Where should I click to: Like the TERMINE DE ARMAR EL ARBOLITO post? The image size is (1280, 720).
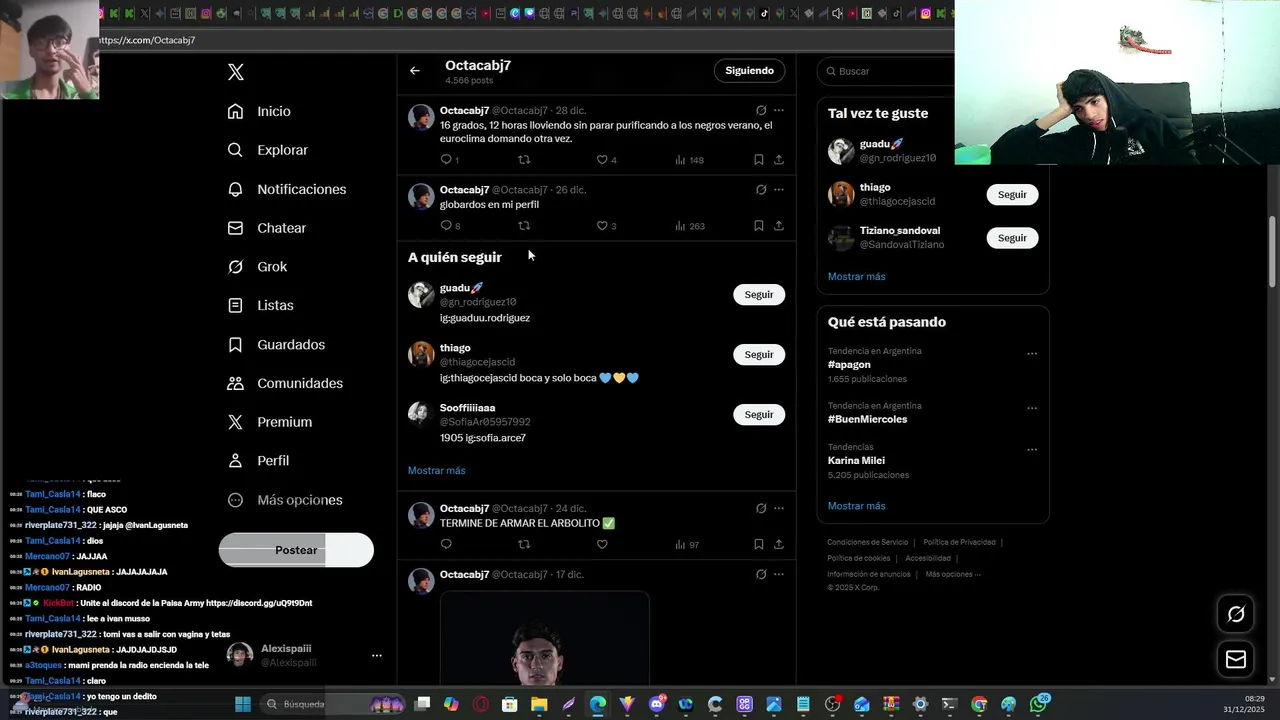pyautogui.click(x=602, y=544)
